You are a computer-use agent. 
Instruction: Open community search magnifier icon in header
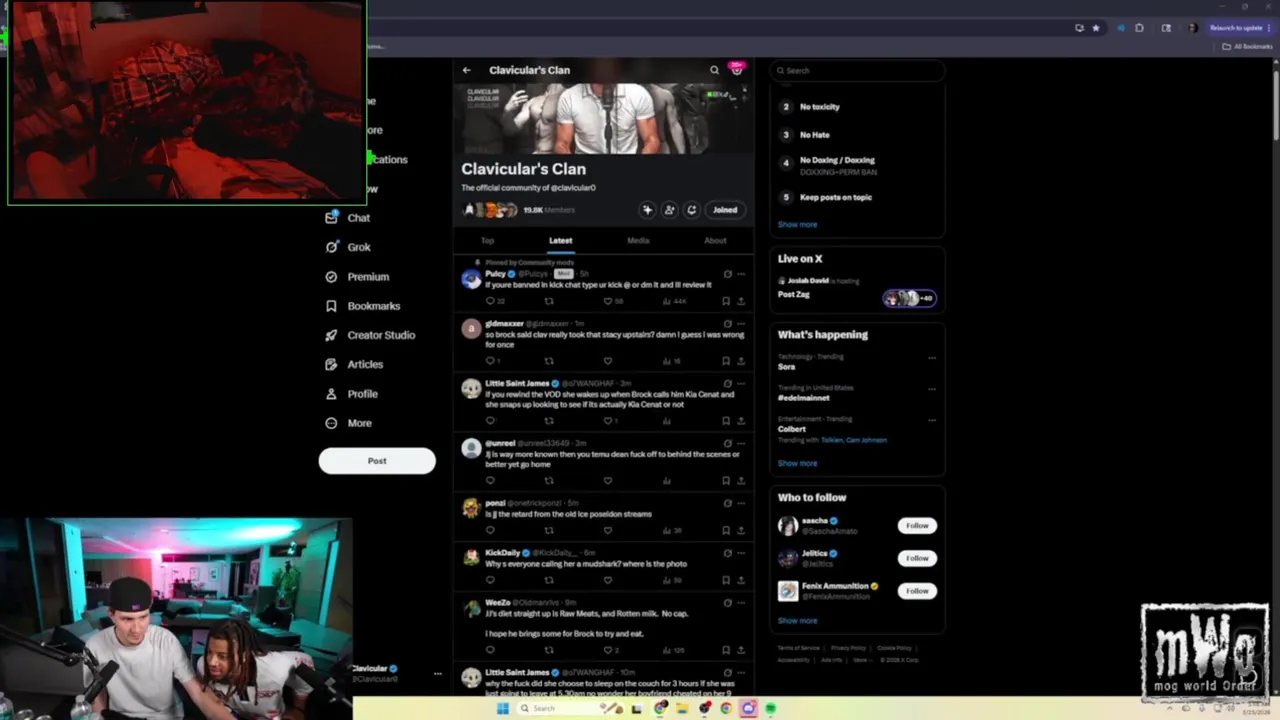pos(714,70)
